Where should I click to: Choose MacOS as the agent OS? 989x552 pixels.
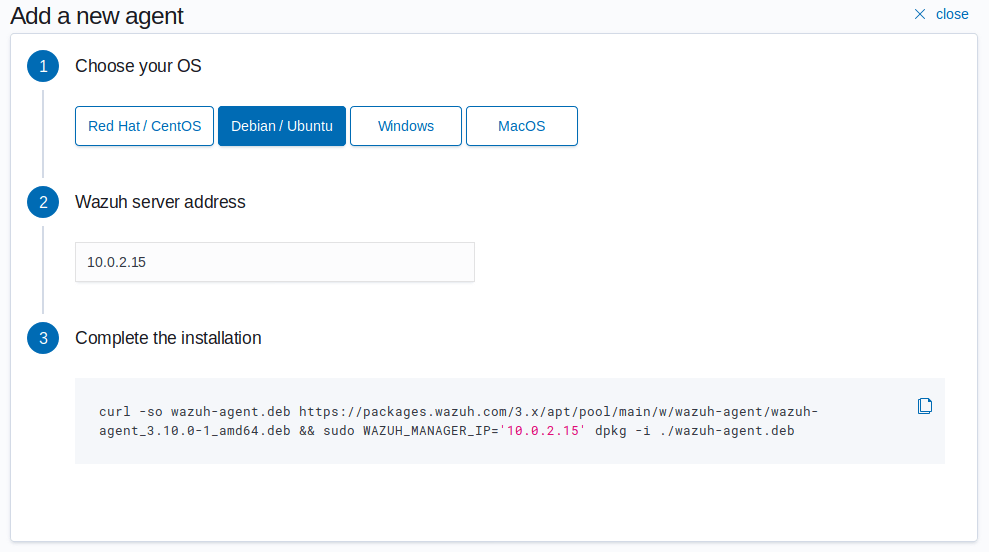522,126
